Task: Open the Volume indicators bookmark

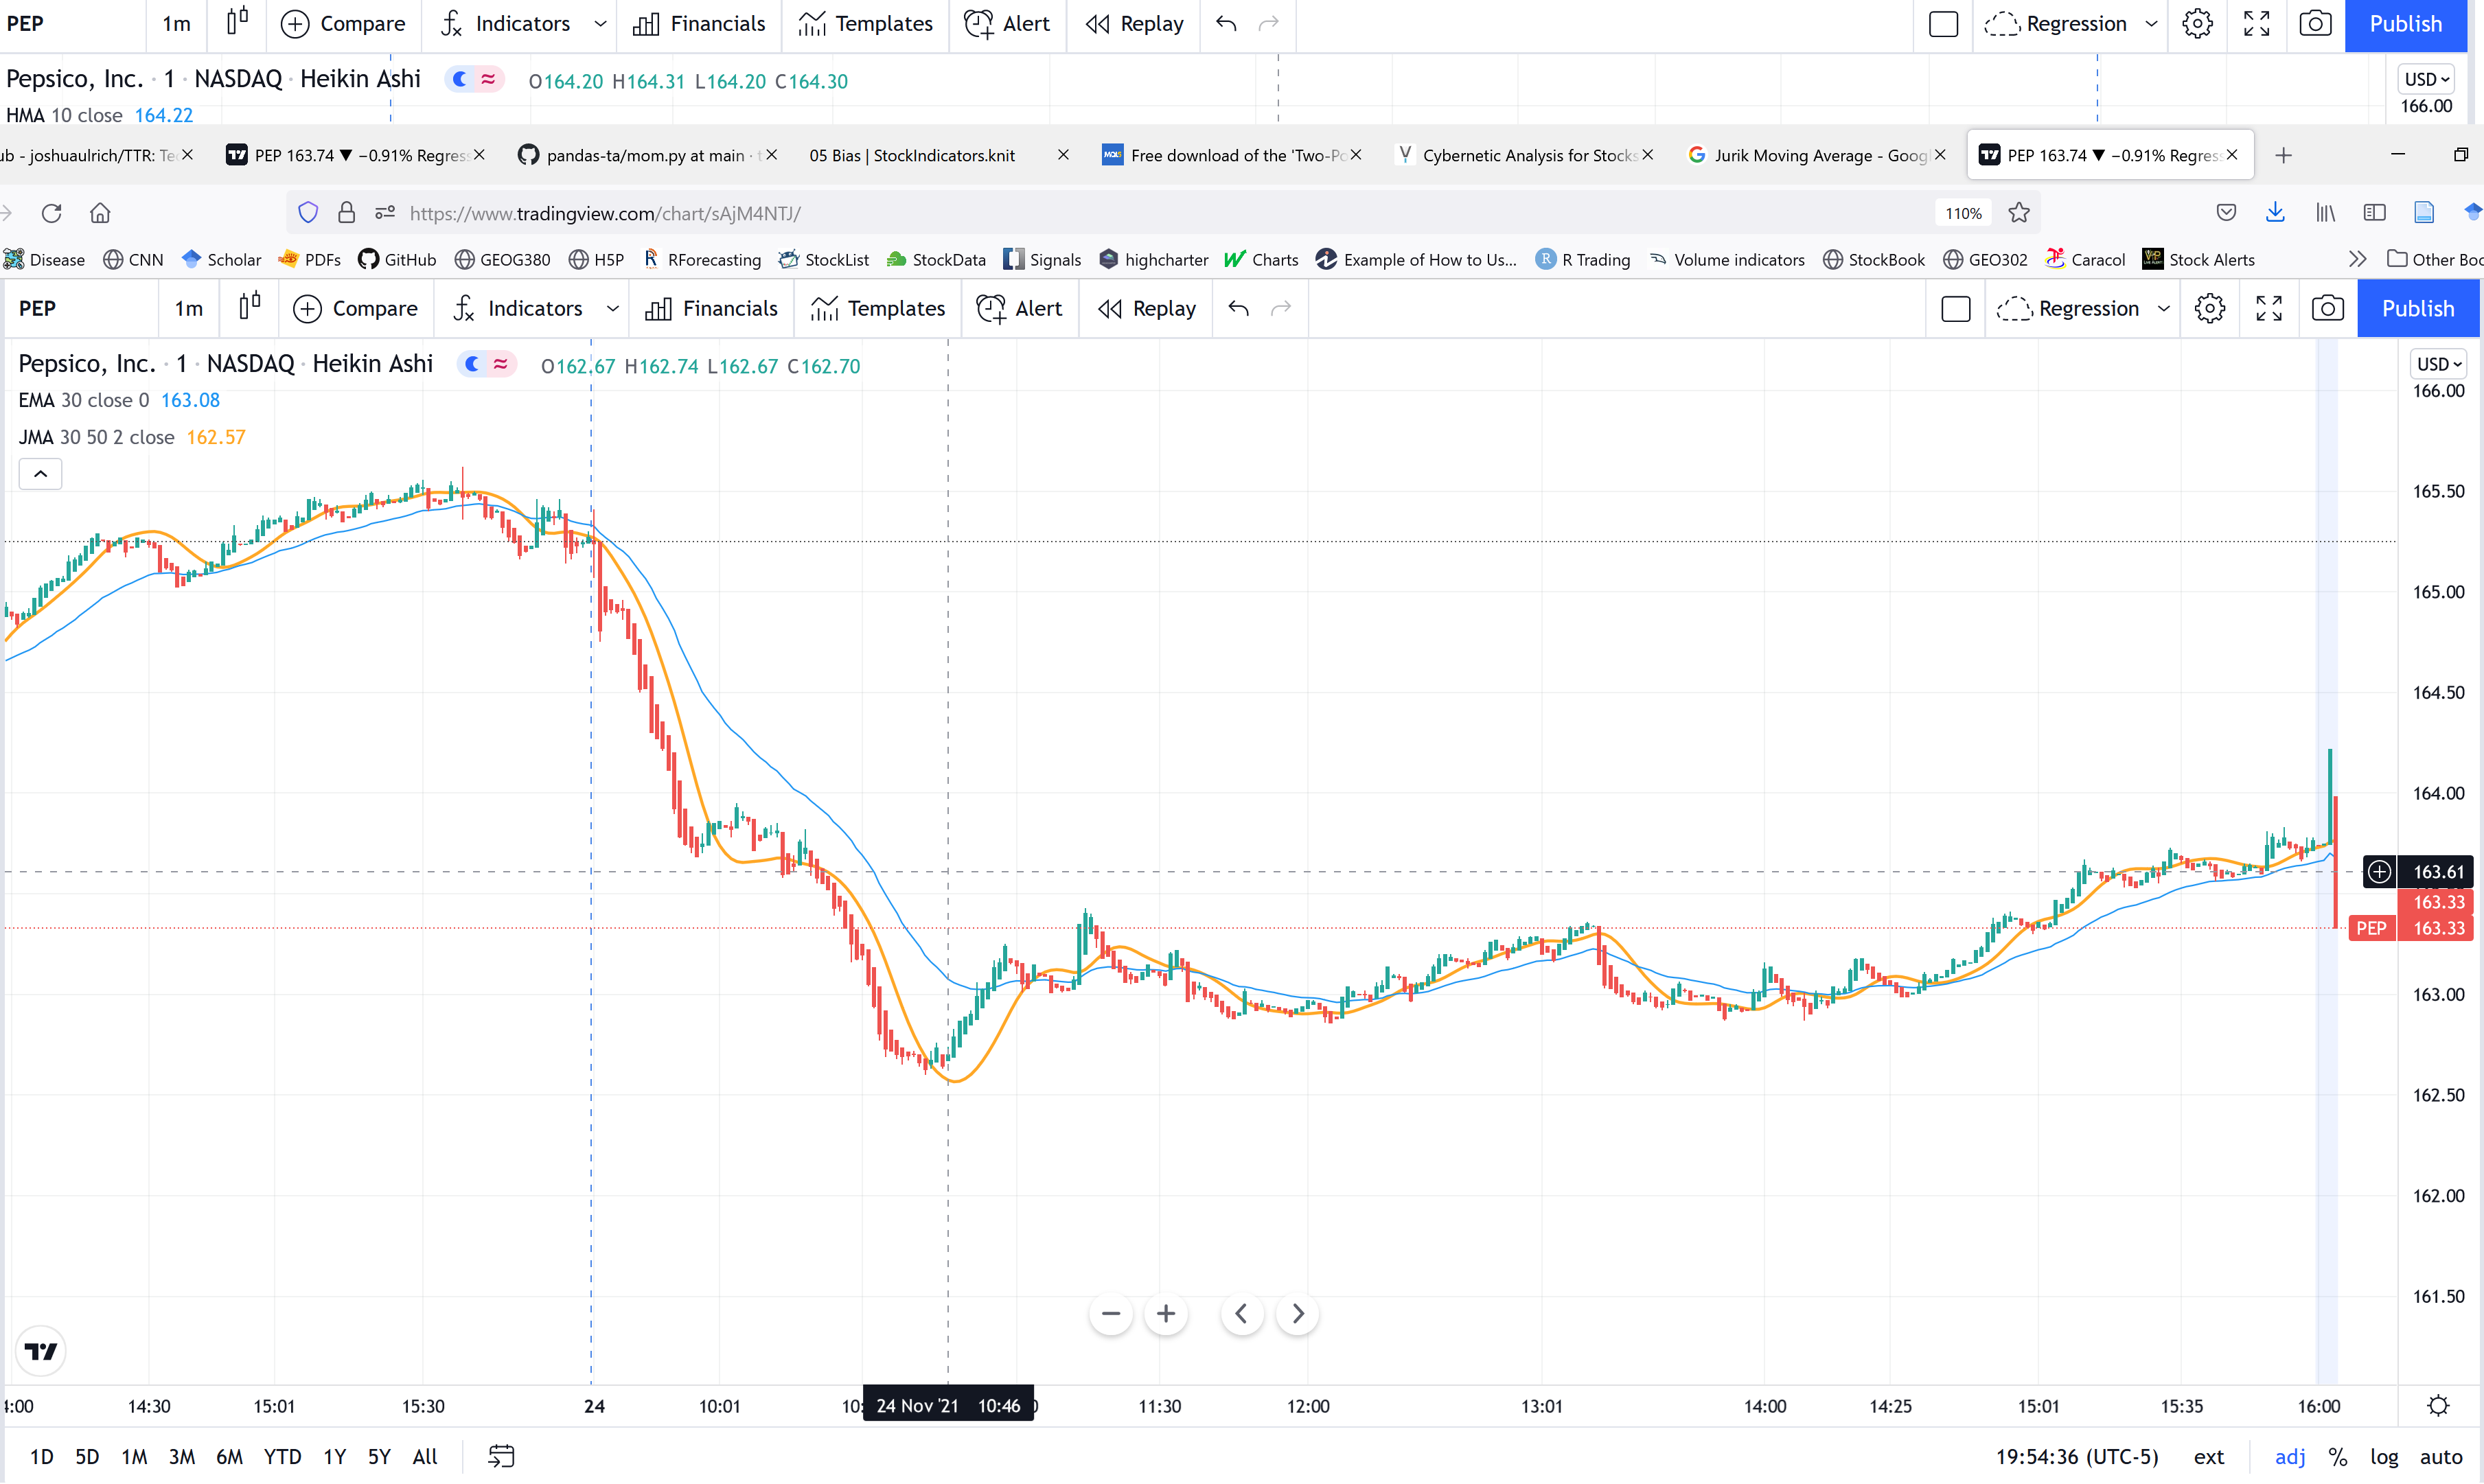Action: click(1727, 260)
